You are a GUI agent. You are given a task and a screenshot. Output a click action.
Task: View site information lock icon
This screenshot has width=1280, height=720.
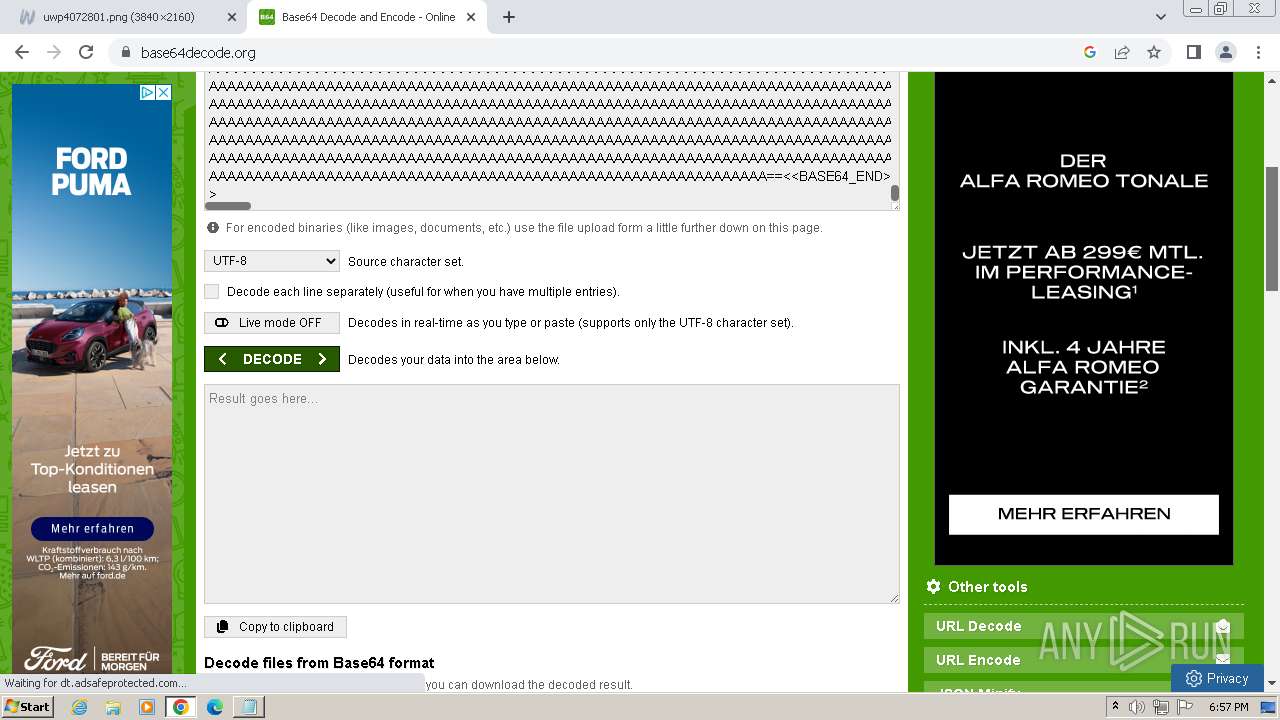click(125, 52)
